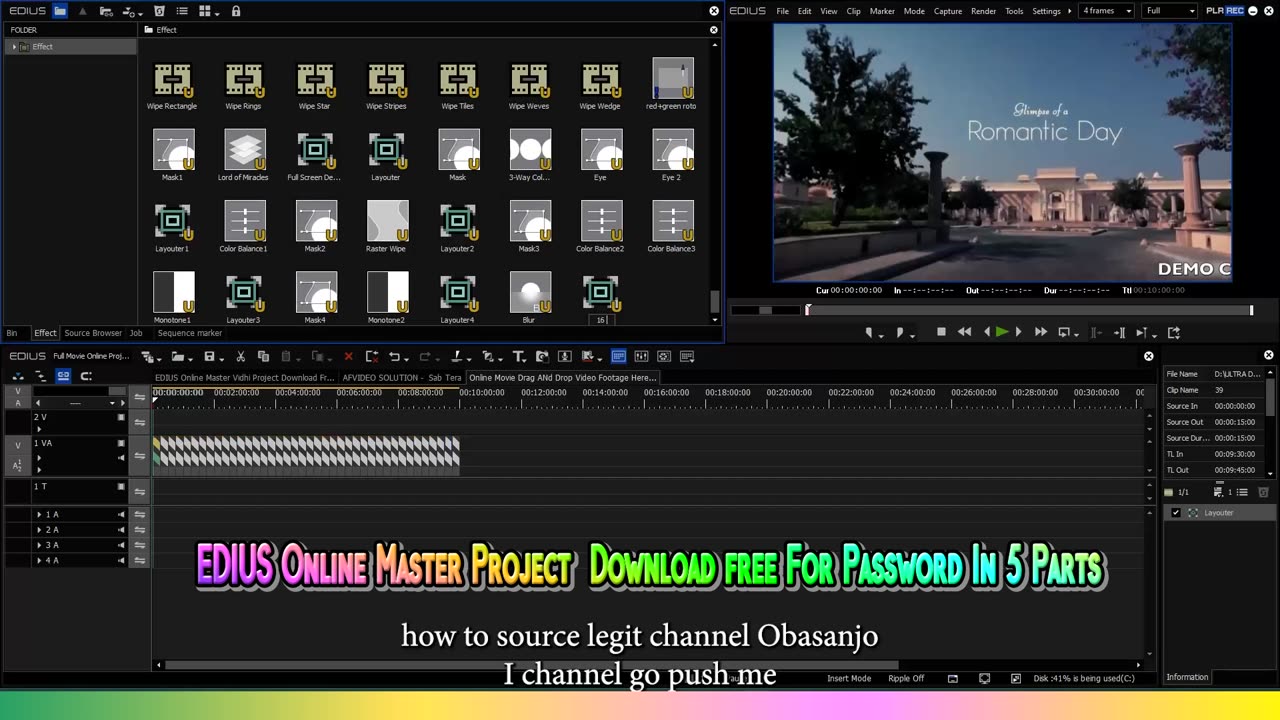
Task: Open the save project dropdown arrow
Action: tap(223, 357)
